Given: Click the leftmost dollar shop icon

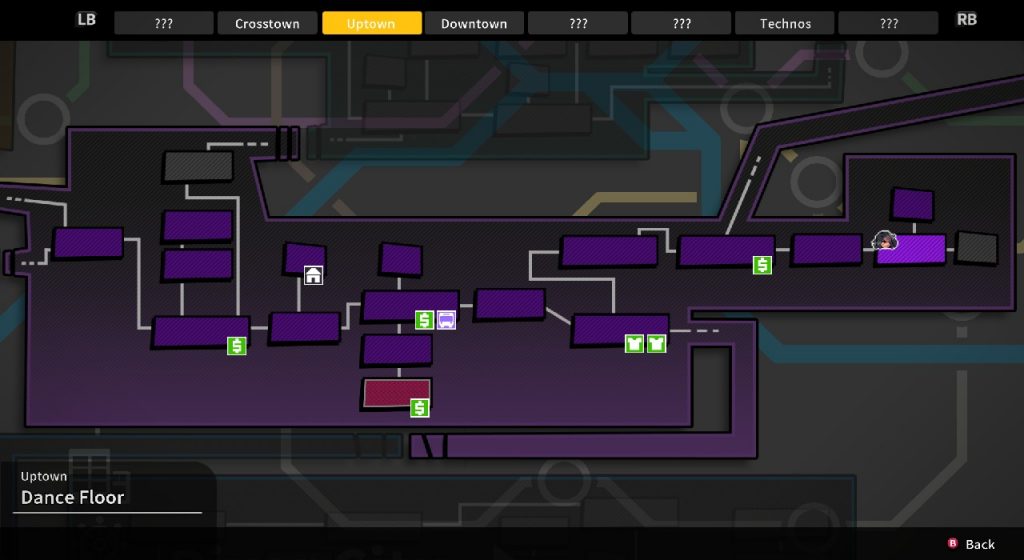Looking at the screenshot, I should [237, 346].
